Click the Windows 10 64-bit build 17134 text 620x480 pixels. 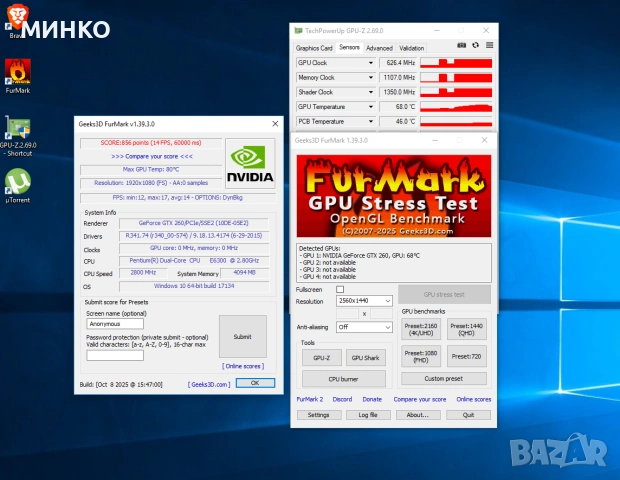tap(194, 286)
